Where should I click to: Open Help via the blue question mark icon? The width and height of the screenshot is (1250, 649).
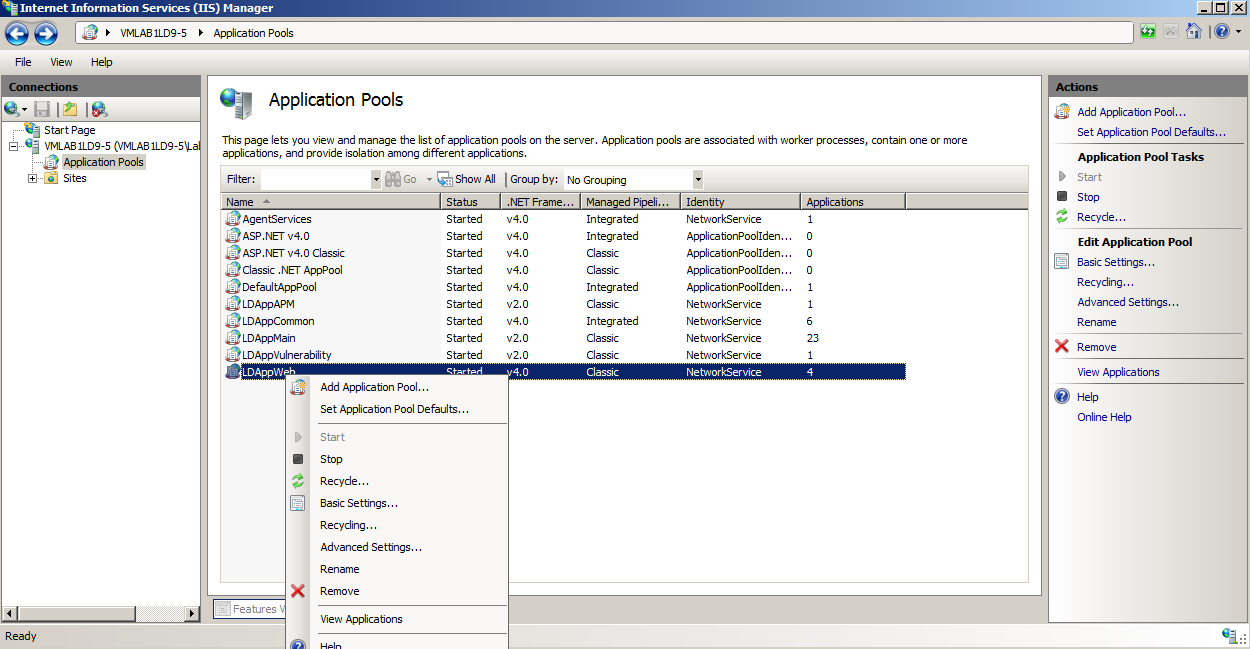point(1221,31)
